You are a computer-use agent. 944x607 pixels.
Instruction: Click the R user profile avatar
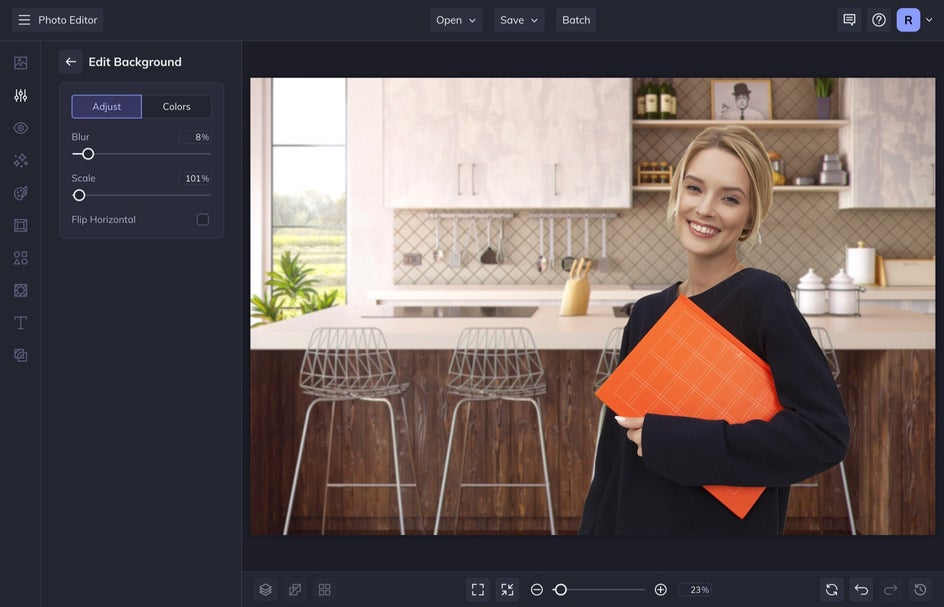(x=908, y=20)
